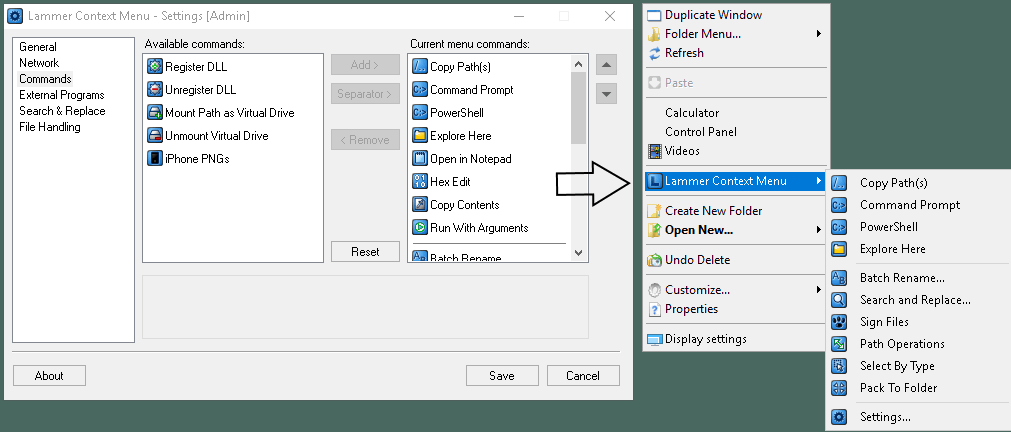The height and width of the screenshot is (432, 1011).
Task: Click the Run With Arguments icon
Action: [x=420, y=228]
